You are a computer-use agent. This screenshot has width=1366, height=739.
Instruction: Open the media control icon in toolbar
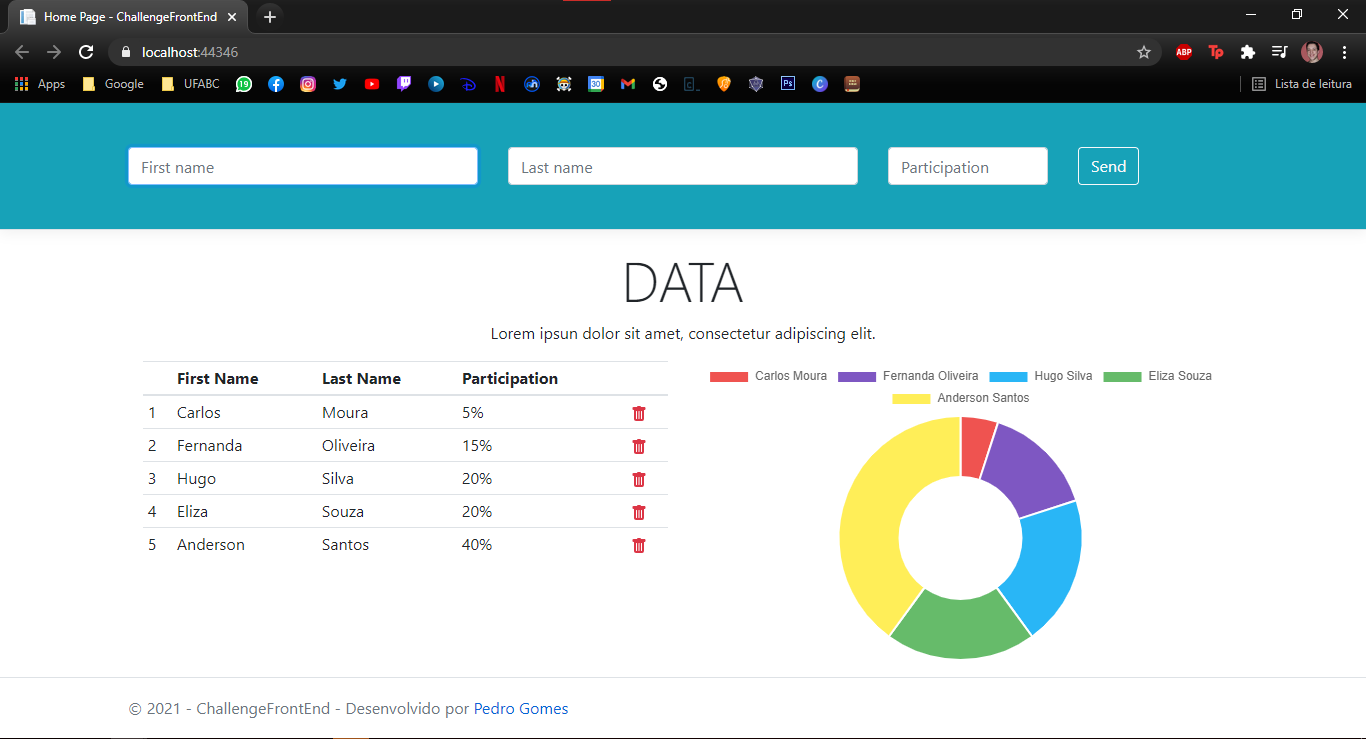pyautogui.click(x=1279, y=52)
